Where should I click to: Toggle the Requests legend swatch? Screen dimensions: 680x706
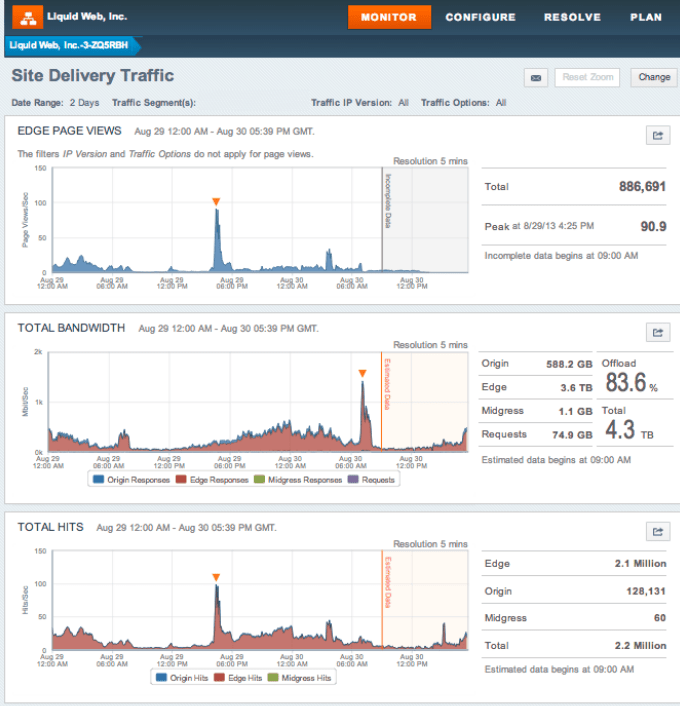pyautogui.click(x=353, y=479)
